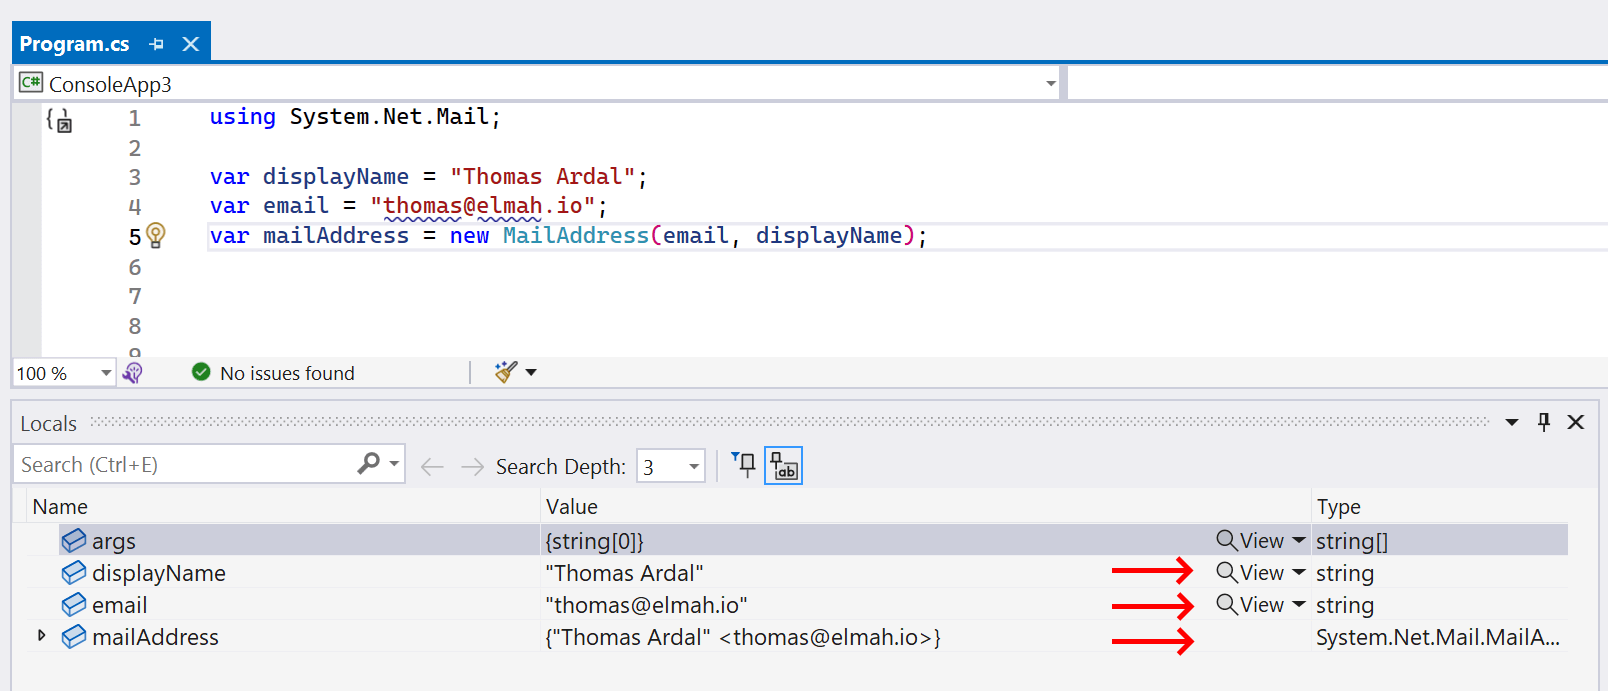
Task: Open the Locals window options dropdown
Action: pyautogui.click(x=1512, y=423)
